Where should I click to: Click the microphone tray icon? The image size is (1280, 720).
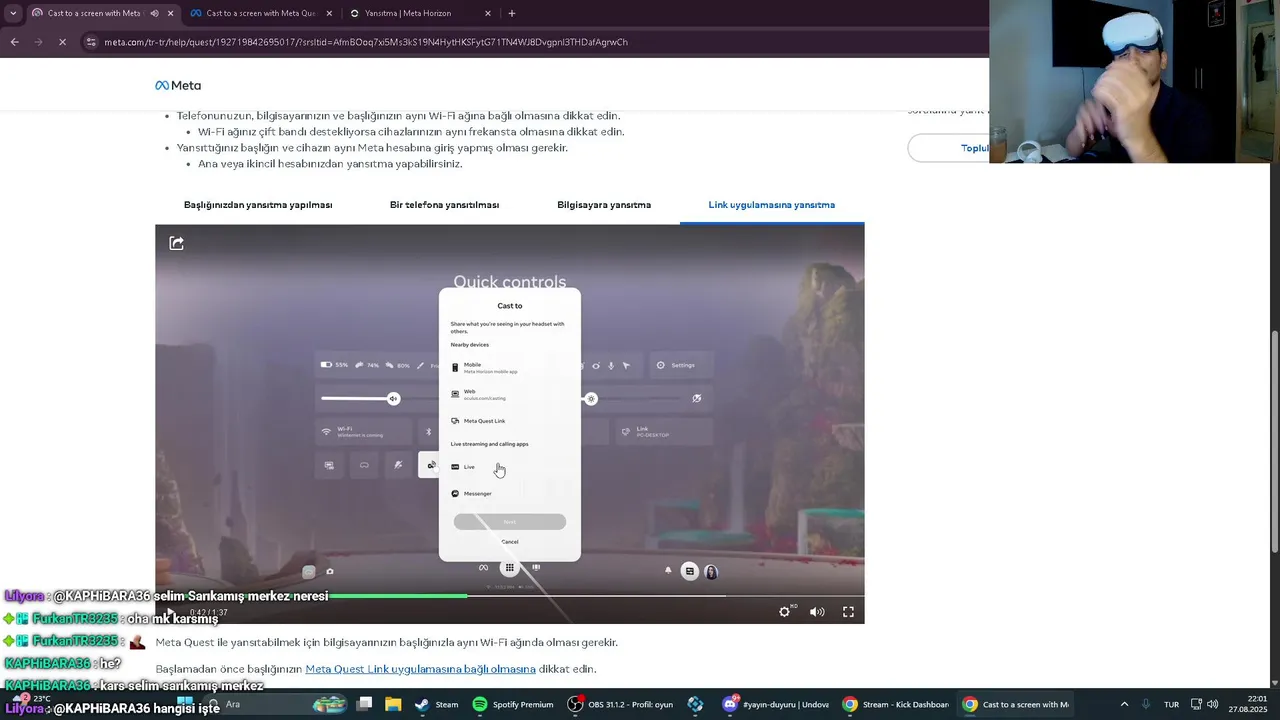[1146, 704]
